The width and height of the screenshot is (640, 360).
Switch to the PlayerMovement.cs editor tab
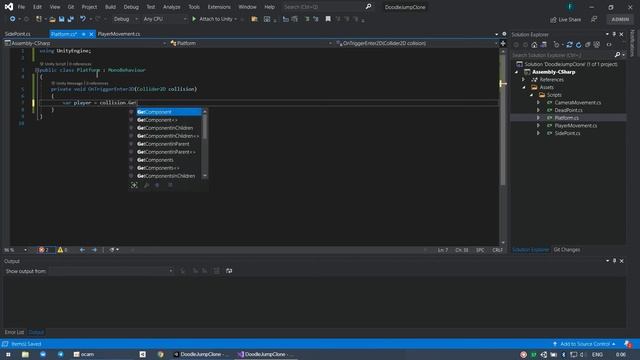coord(119,34)
